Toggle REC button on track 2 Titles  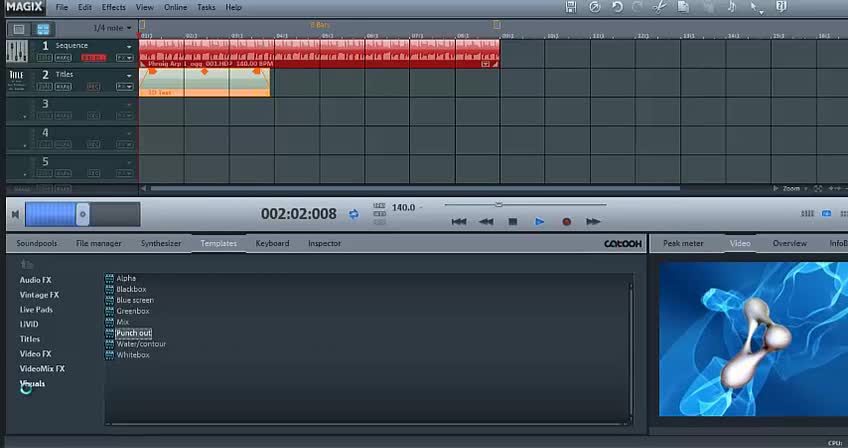click(x=94, y=87)
